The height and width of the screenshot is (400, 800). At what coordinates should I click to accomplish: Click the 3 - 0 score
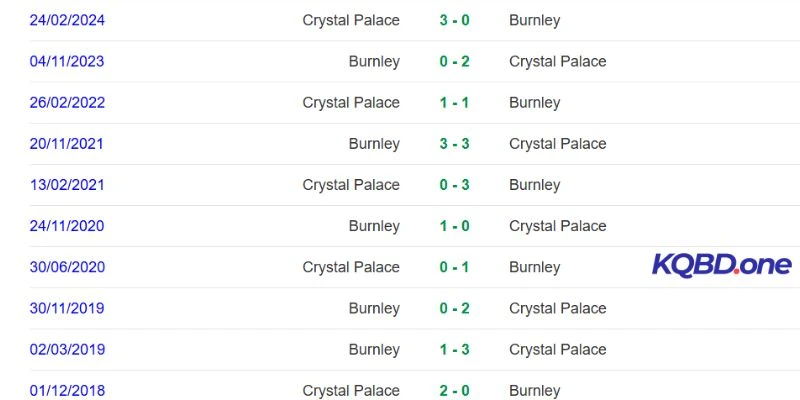click(x=454, y=20)
